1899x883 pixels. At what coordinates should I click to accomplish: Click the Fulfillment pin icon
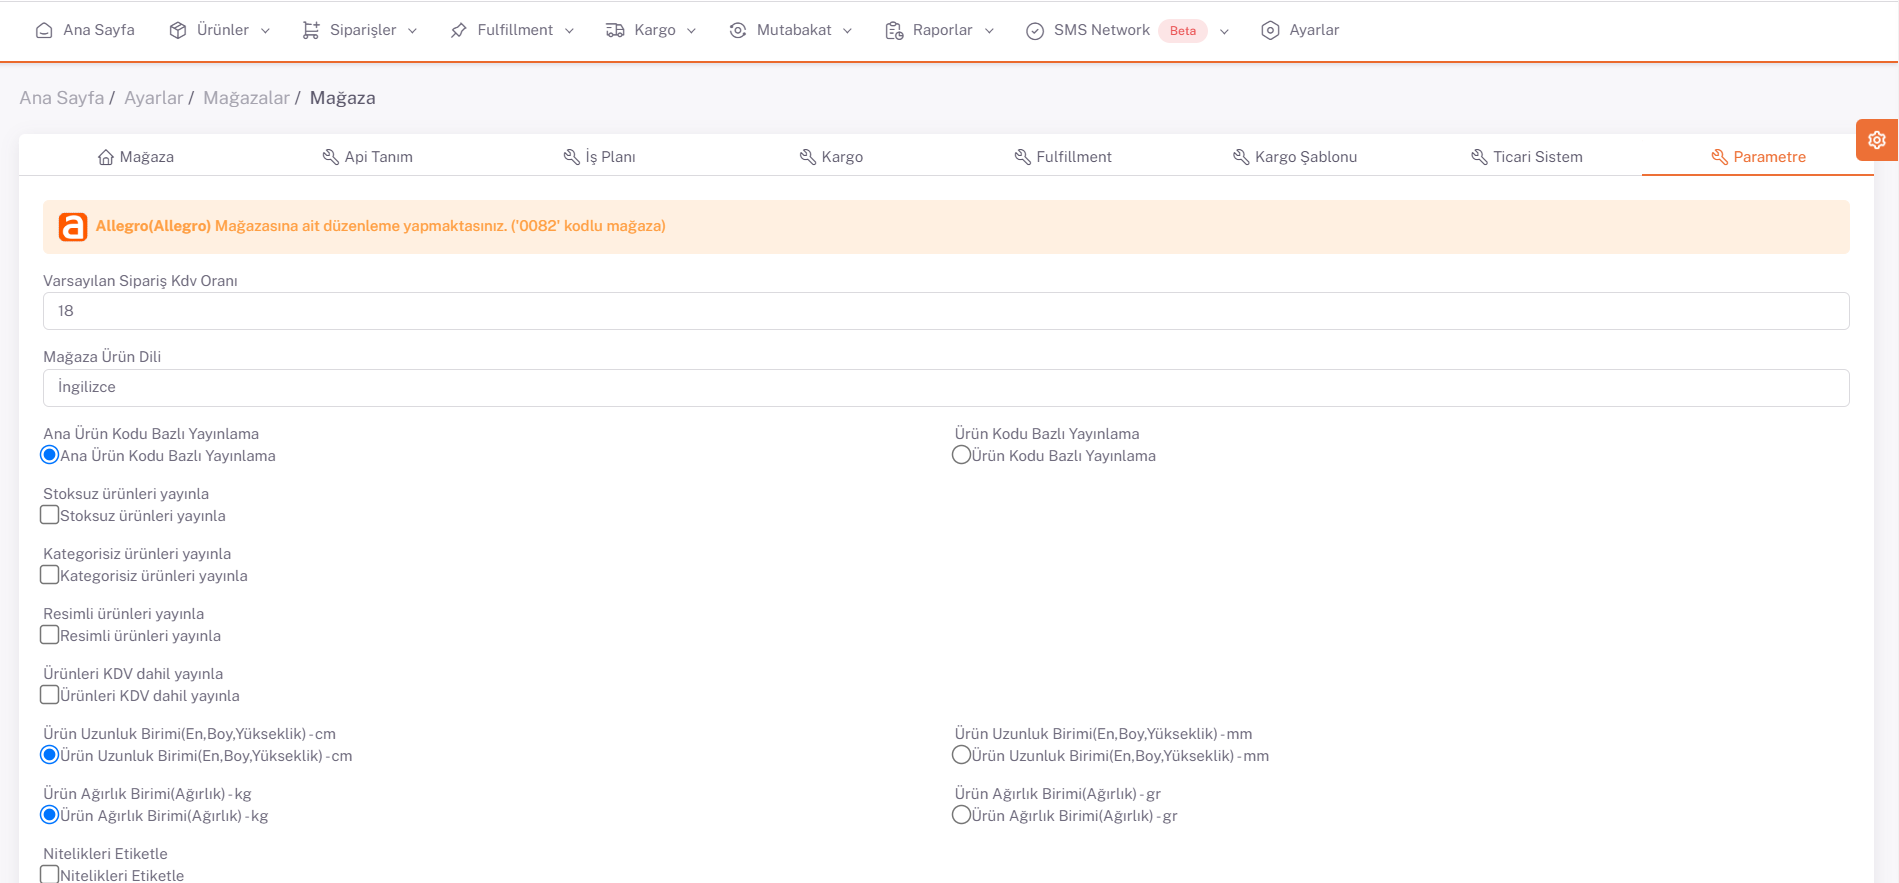[459, 31]
